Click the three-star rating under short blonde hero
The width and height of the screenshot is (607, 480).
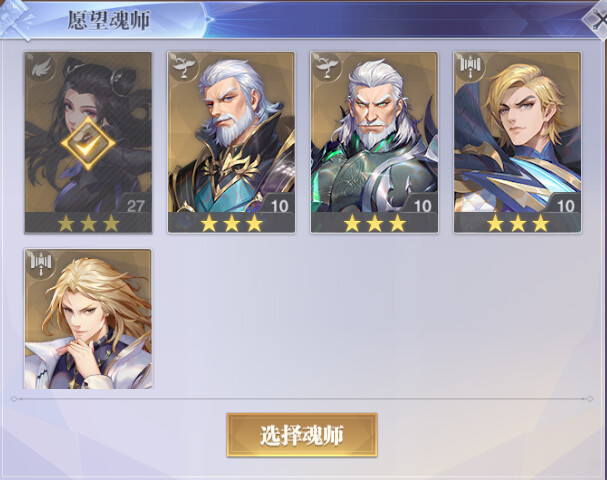(518, 223)
